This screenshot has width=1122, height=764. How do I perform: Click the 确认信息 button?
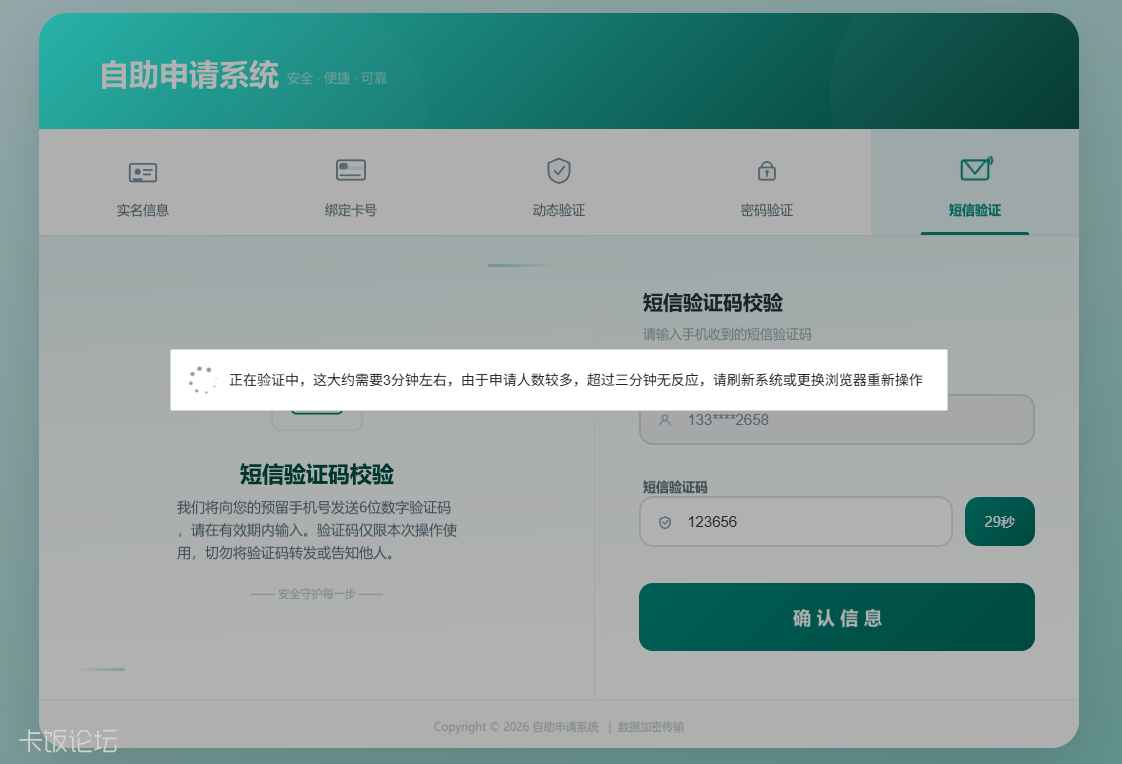click(x=836, y=617)
